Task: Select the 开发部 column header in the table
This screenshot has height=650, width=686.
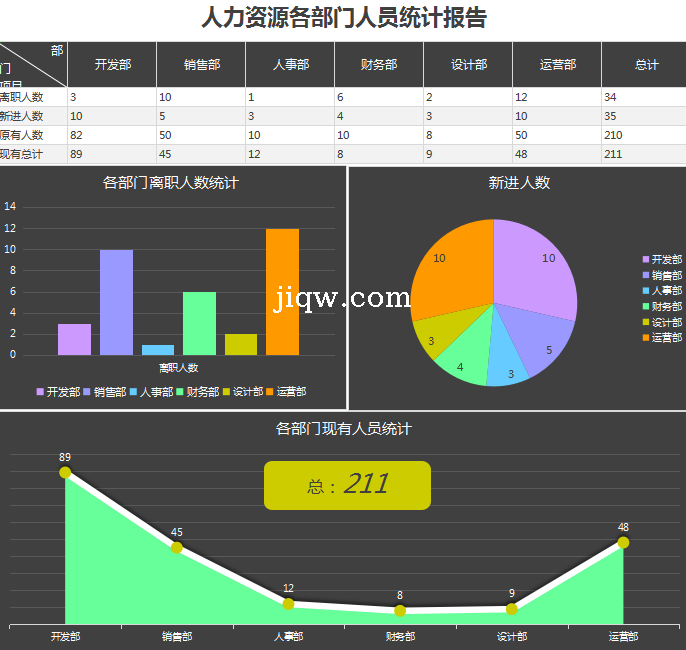Action: (x=112, y=65)
